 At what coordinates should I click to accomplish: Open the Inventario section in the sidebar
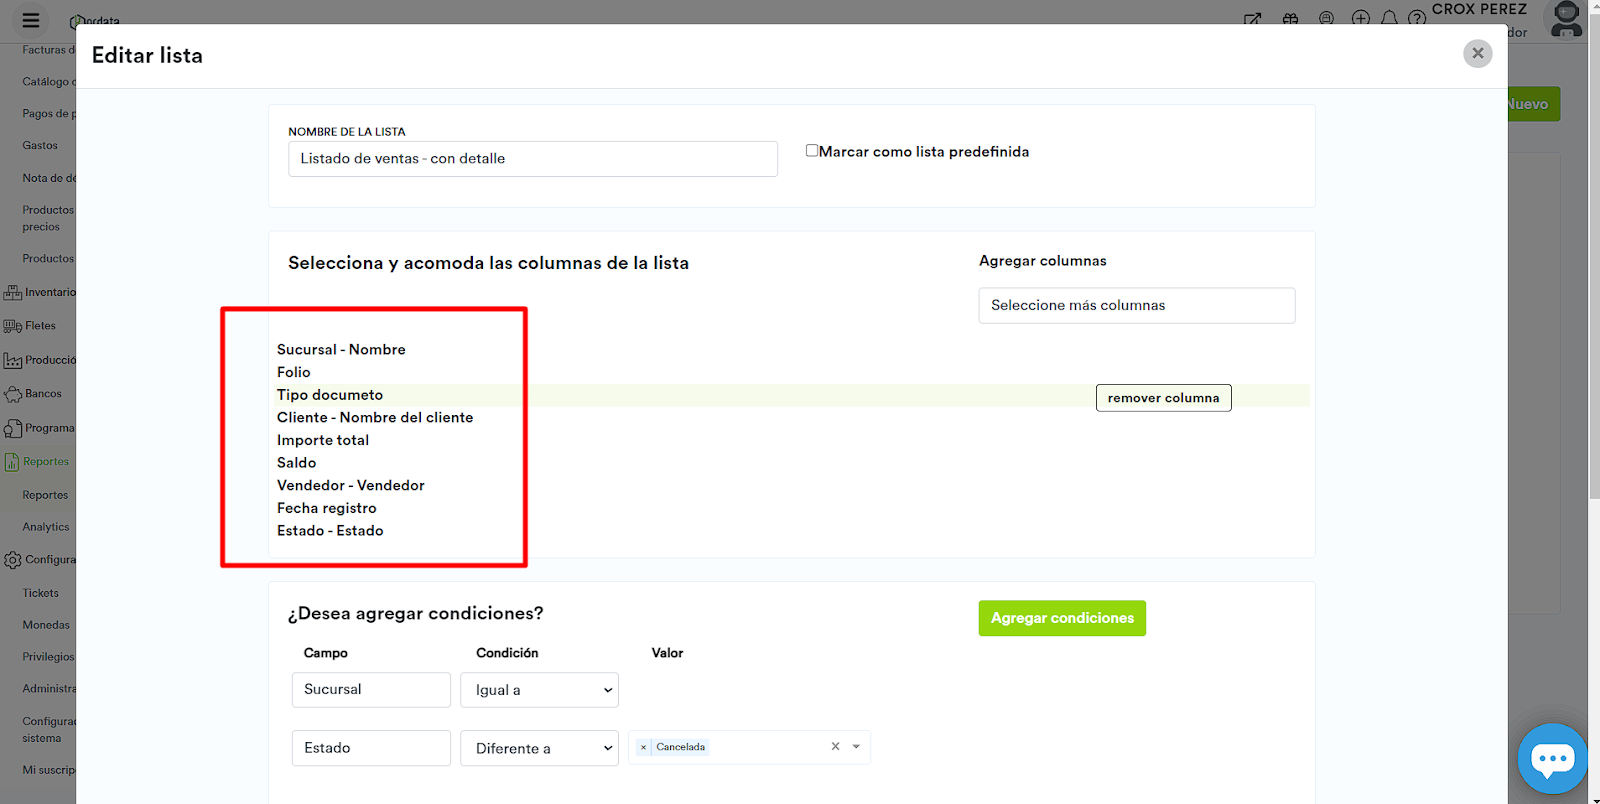40,292
